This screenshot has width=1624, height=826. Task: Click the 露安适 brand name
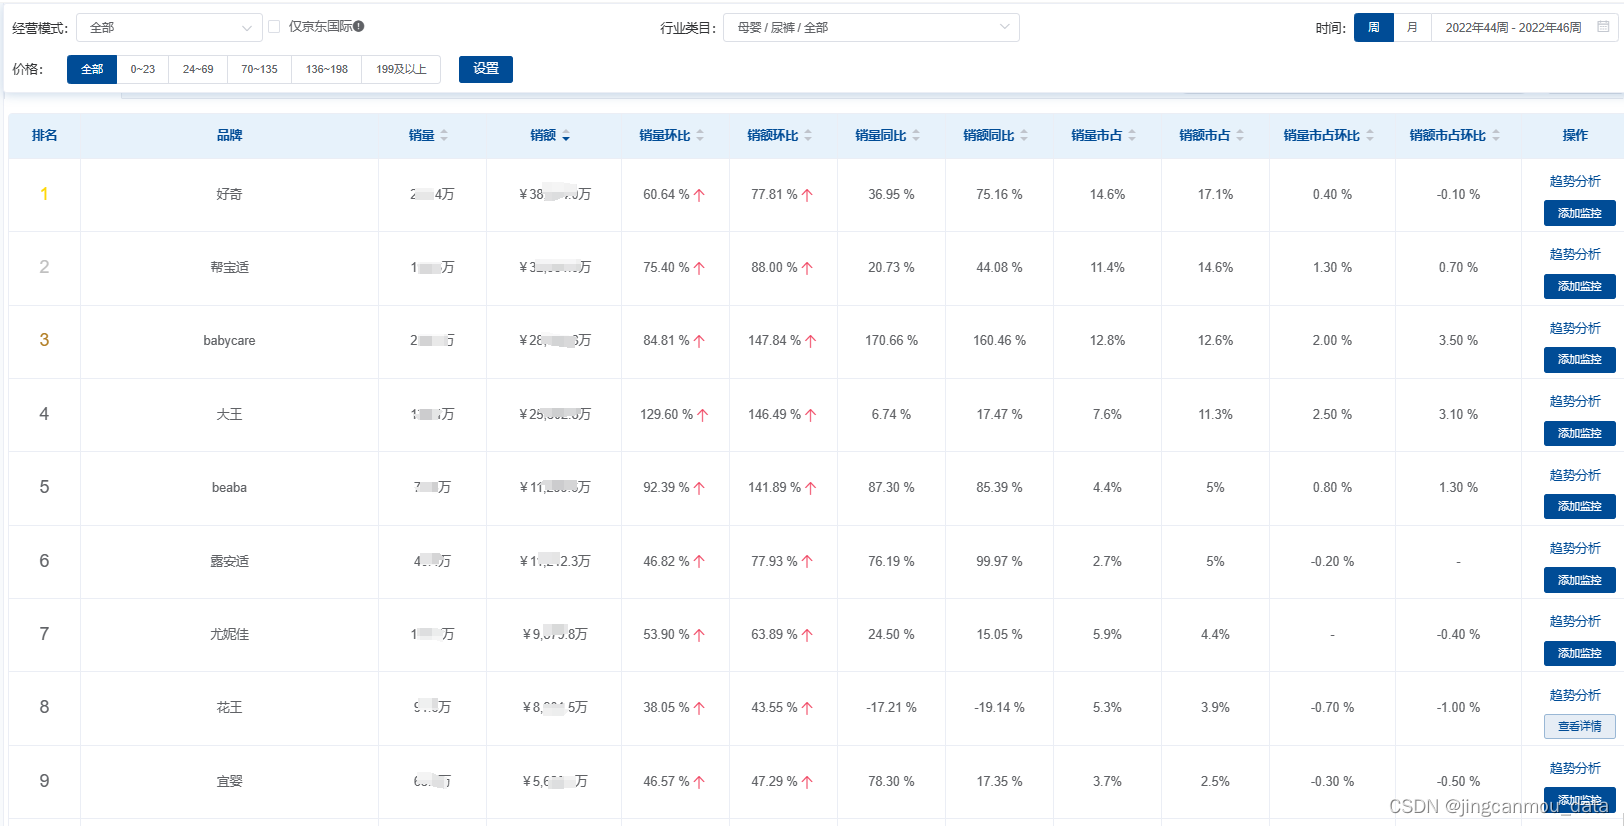229,561
